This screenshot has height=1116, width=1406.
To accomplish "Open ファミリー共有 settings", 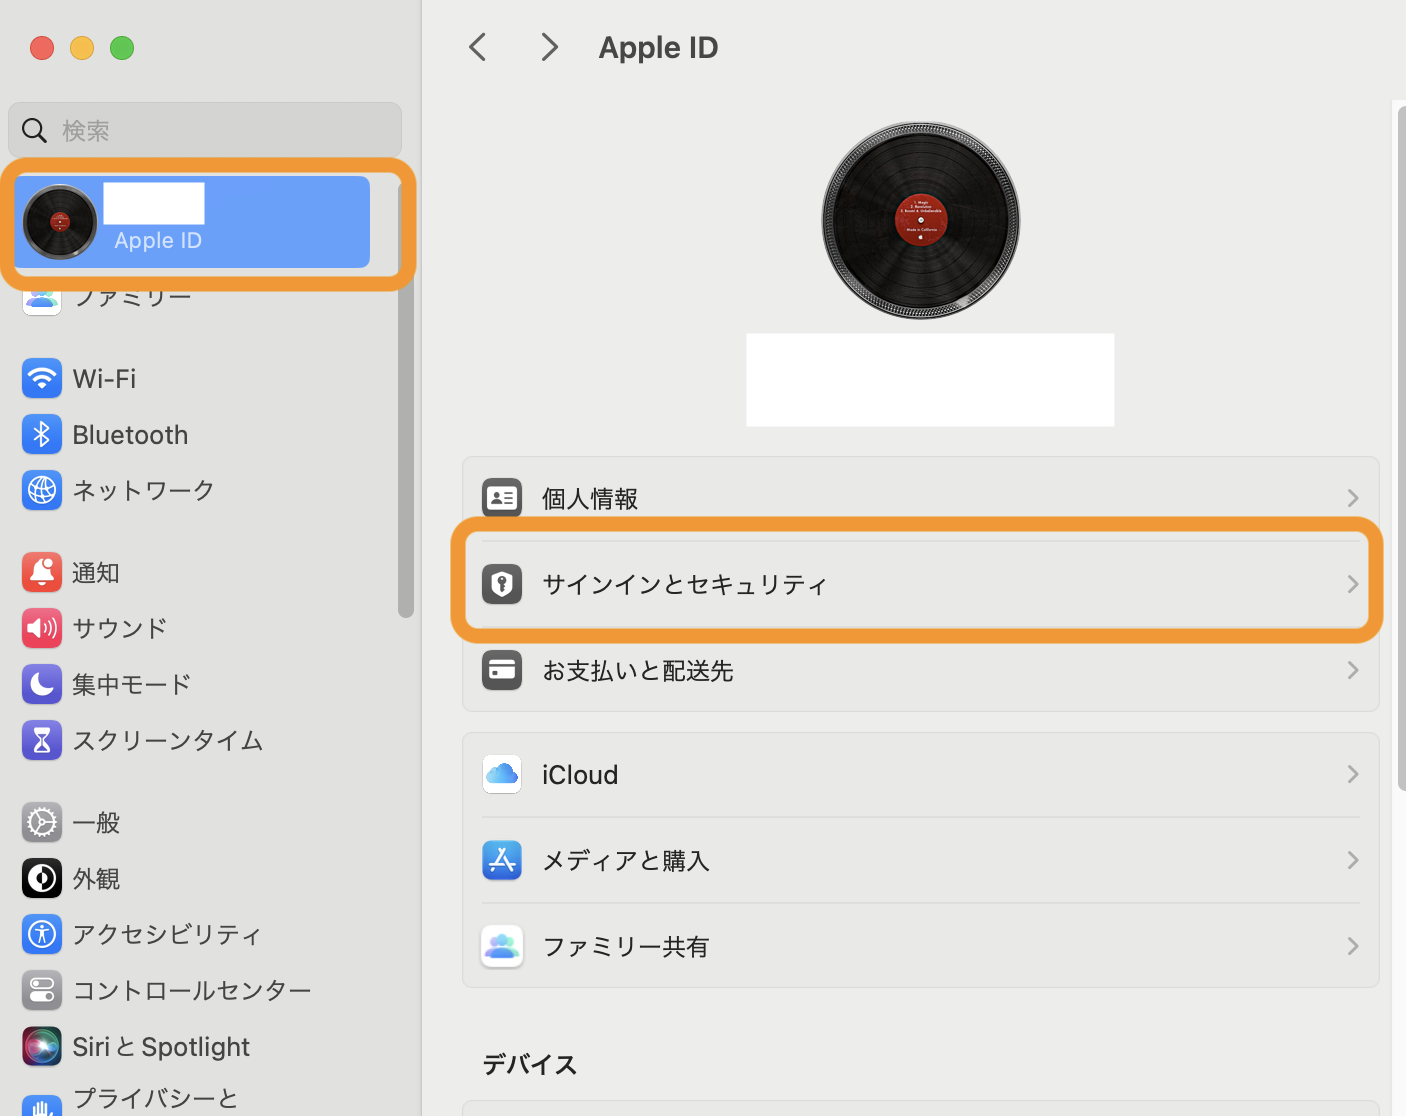I will pyautogui.click(x=920, y=946).
